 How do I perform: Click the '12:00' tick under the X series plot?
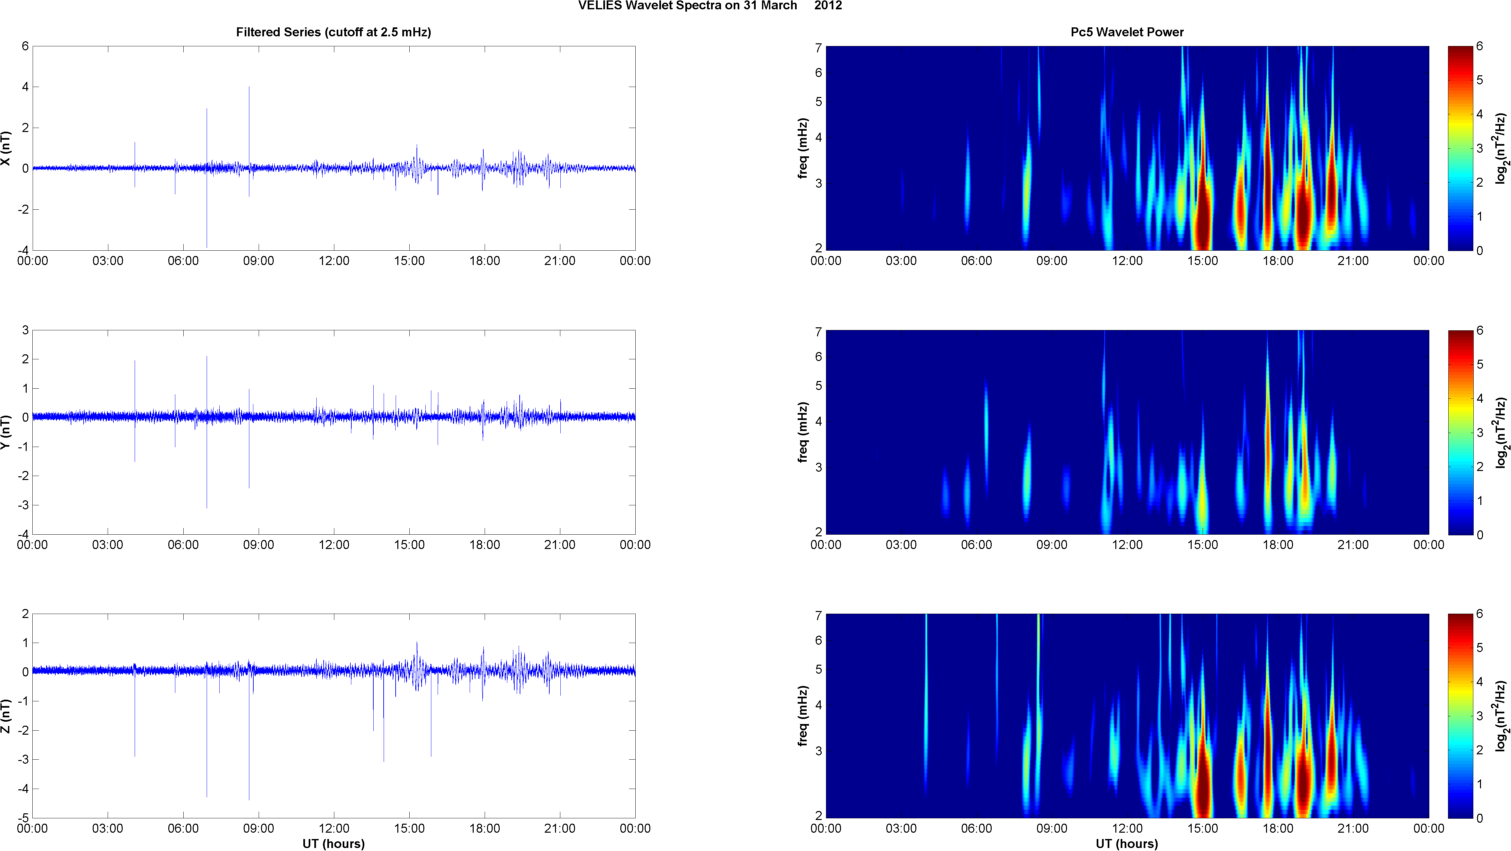(x=334, y=261)
